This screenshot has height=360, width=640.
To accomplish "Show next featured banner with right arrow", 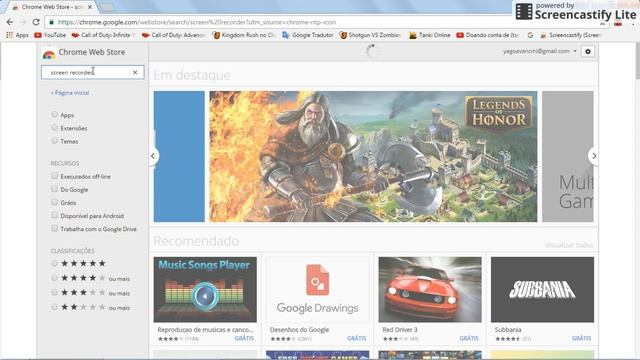I will click(x=594, y=156).
